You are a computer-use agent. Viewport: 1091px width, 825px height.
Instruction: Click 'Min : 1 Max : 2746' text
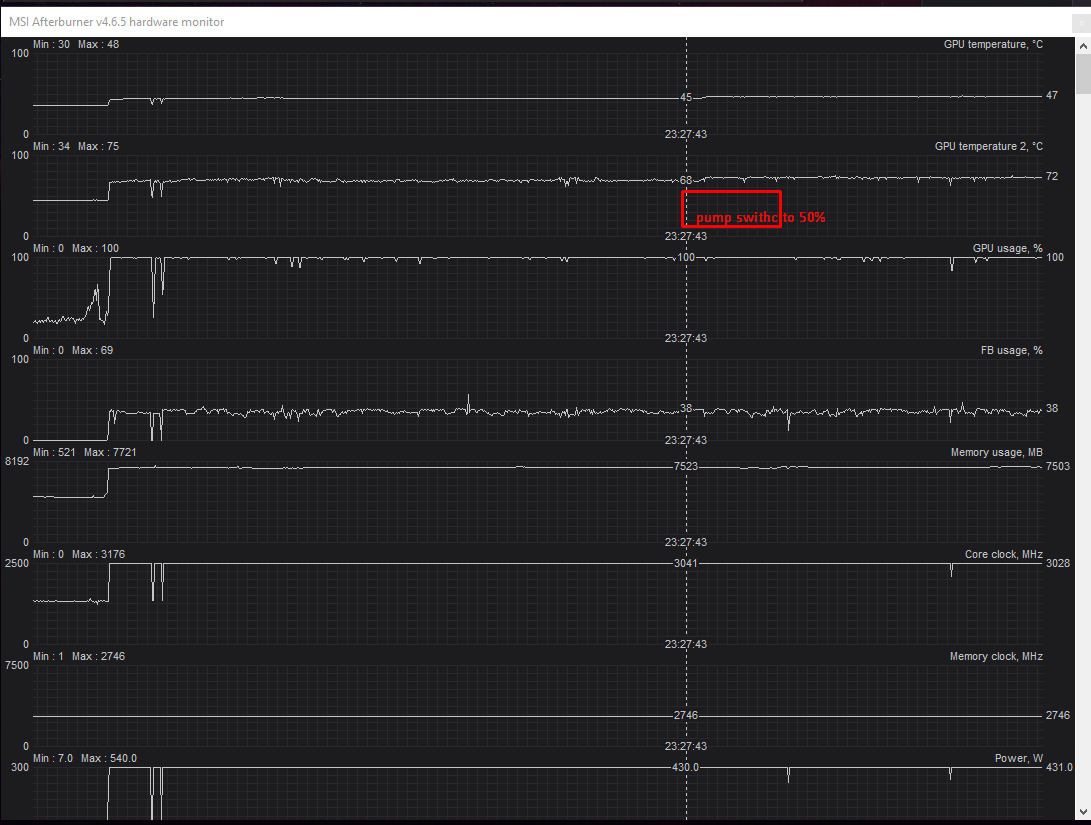tap(79, 657)
